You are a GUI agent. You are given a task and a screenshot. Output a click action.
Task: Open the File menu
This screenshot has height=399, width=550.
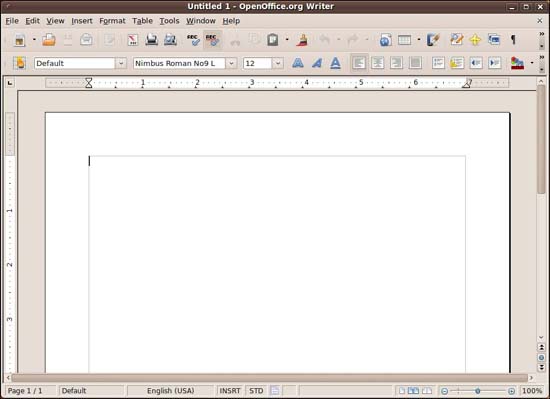pyautogui.click(x=12, y=21)
